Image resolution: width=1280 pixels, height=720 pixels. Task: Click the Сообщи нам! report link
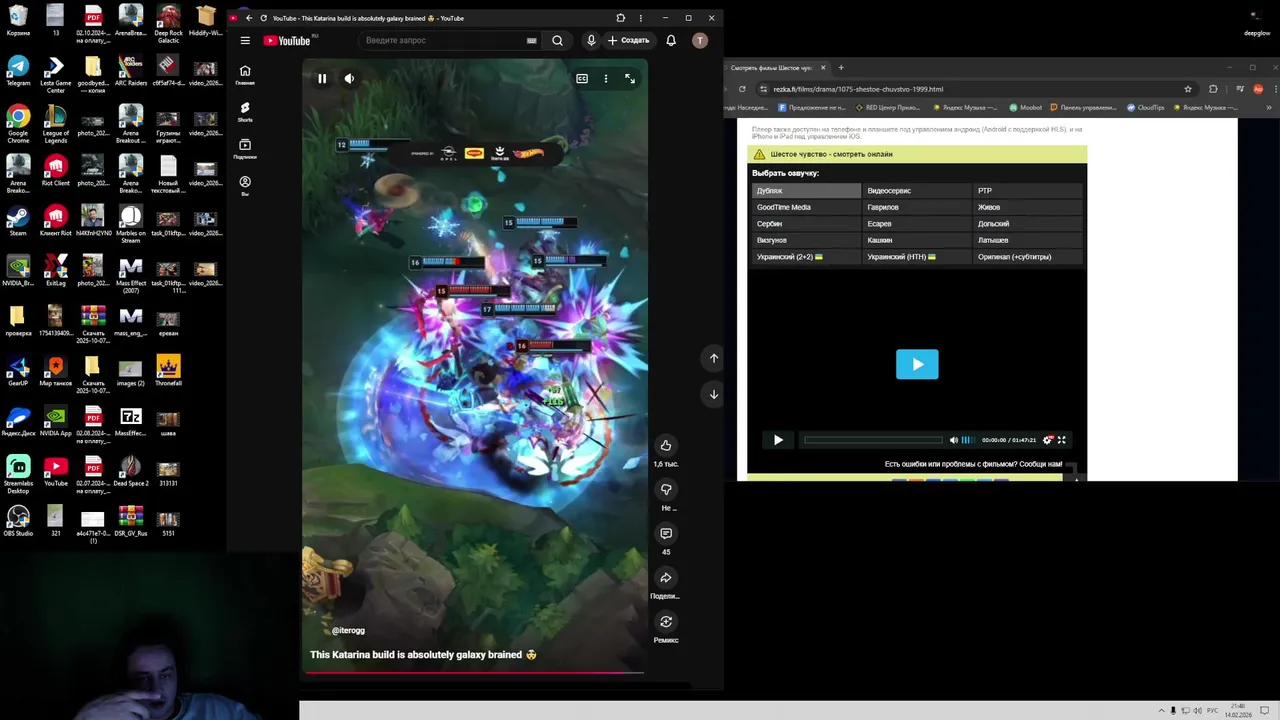[1040, 464]
